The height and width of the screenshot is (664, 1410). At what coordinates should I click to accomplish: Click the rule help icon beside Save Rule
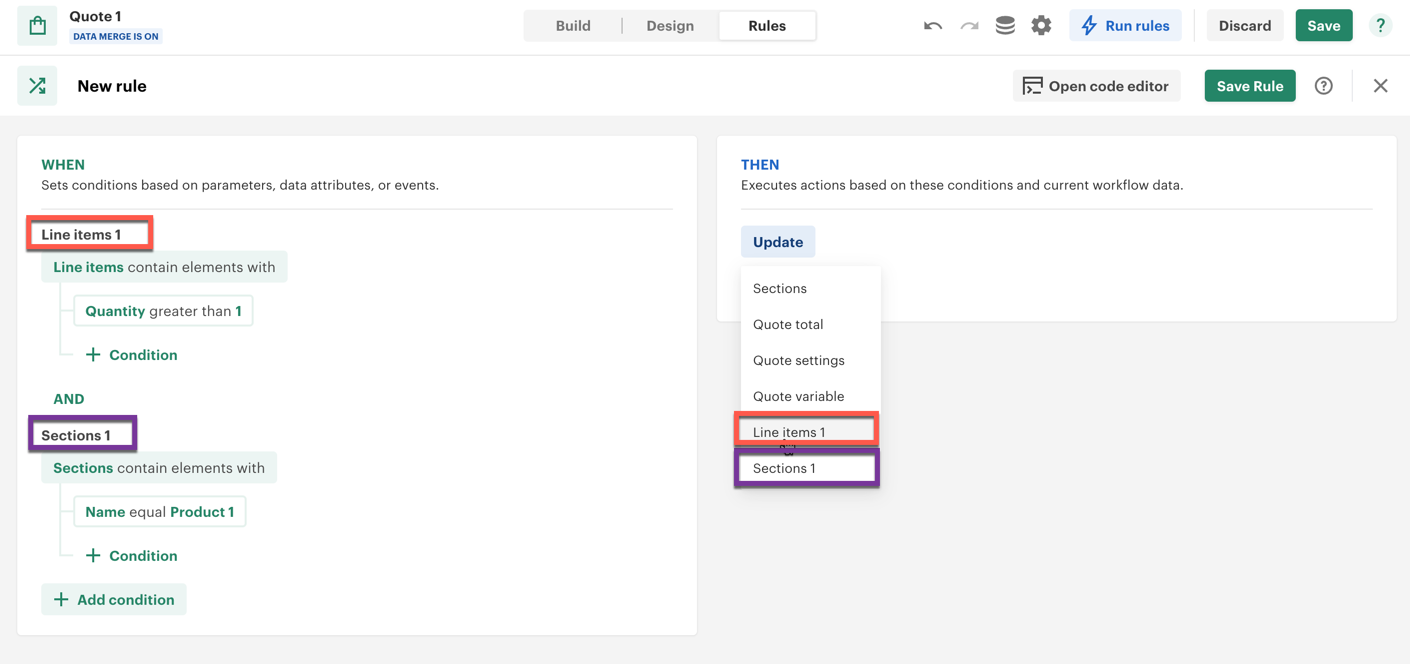[x=1323, y=86]
